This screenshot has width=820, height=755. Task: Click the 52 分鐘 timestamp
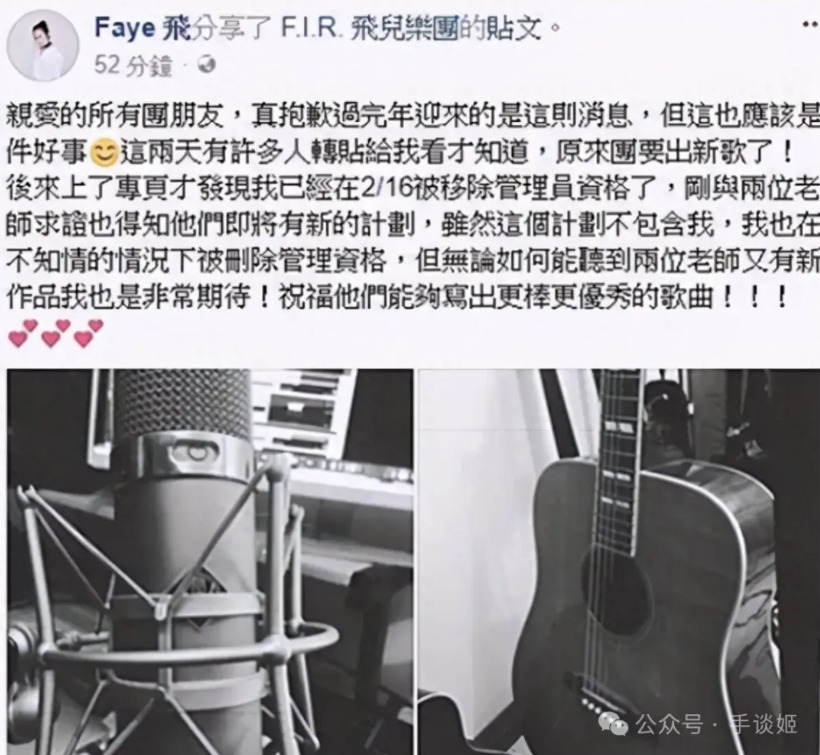point(133,65)
